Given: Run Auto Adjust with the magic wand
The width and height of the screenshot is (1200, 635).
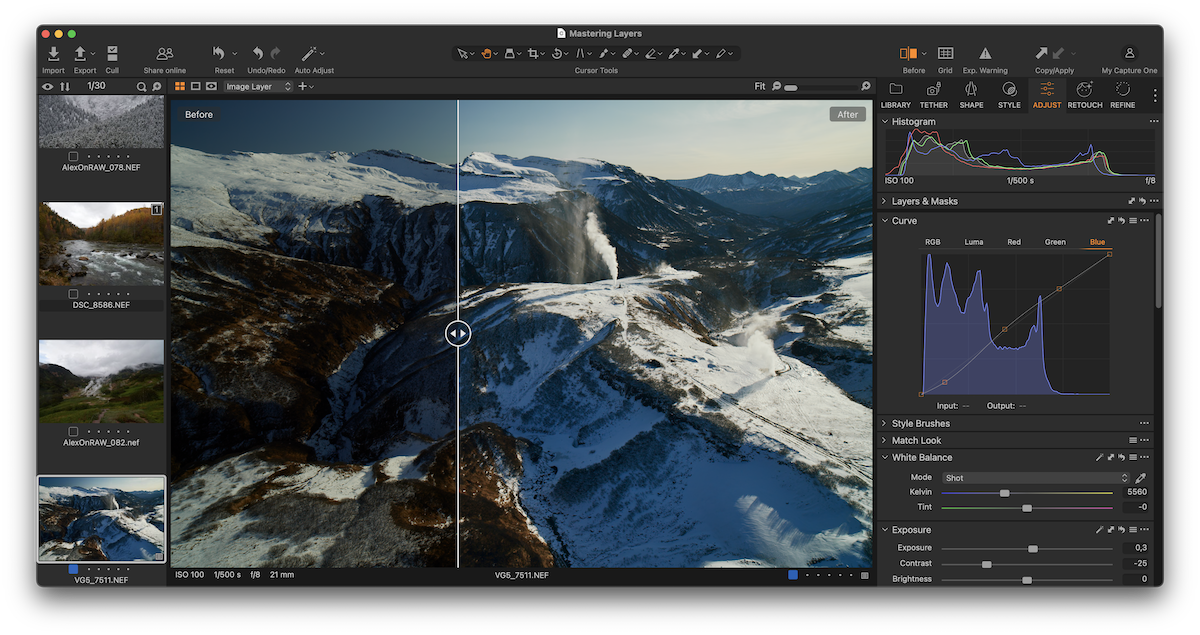Looking at the screenshot, I should tap(309, 54).
